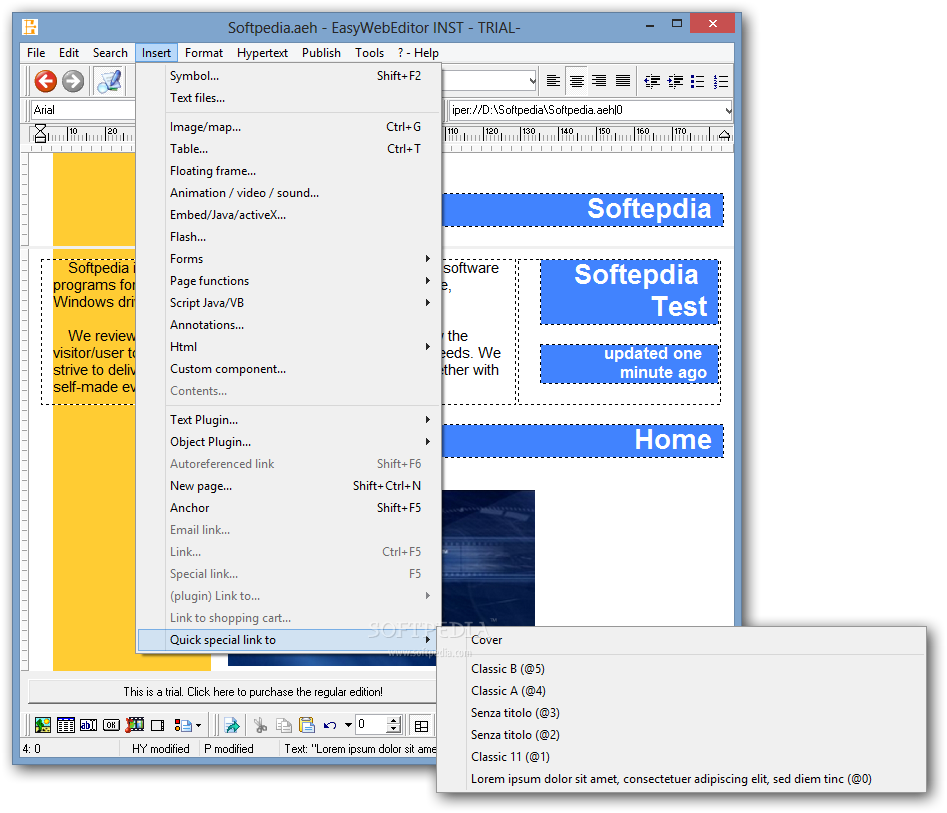Click the blue Home heading banner
This screenshot has height=813, width=947.
(583, 440)
